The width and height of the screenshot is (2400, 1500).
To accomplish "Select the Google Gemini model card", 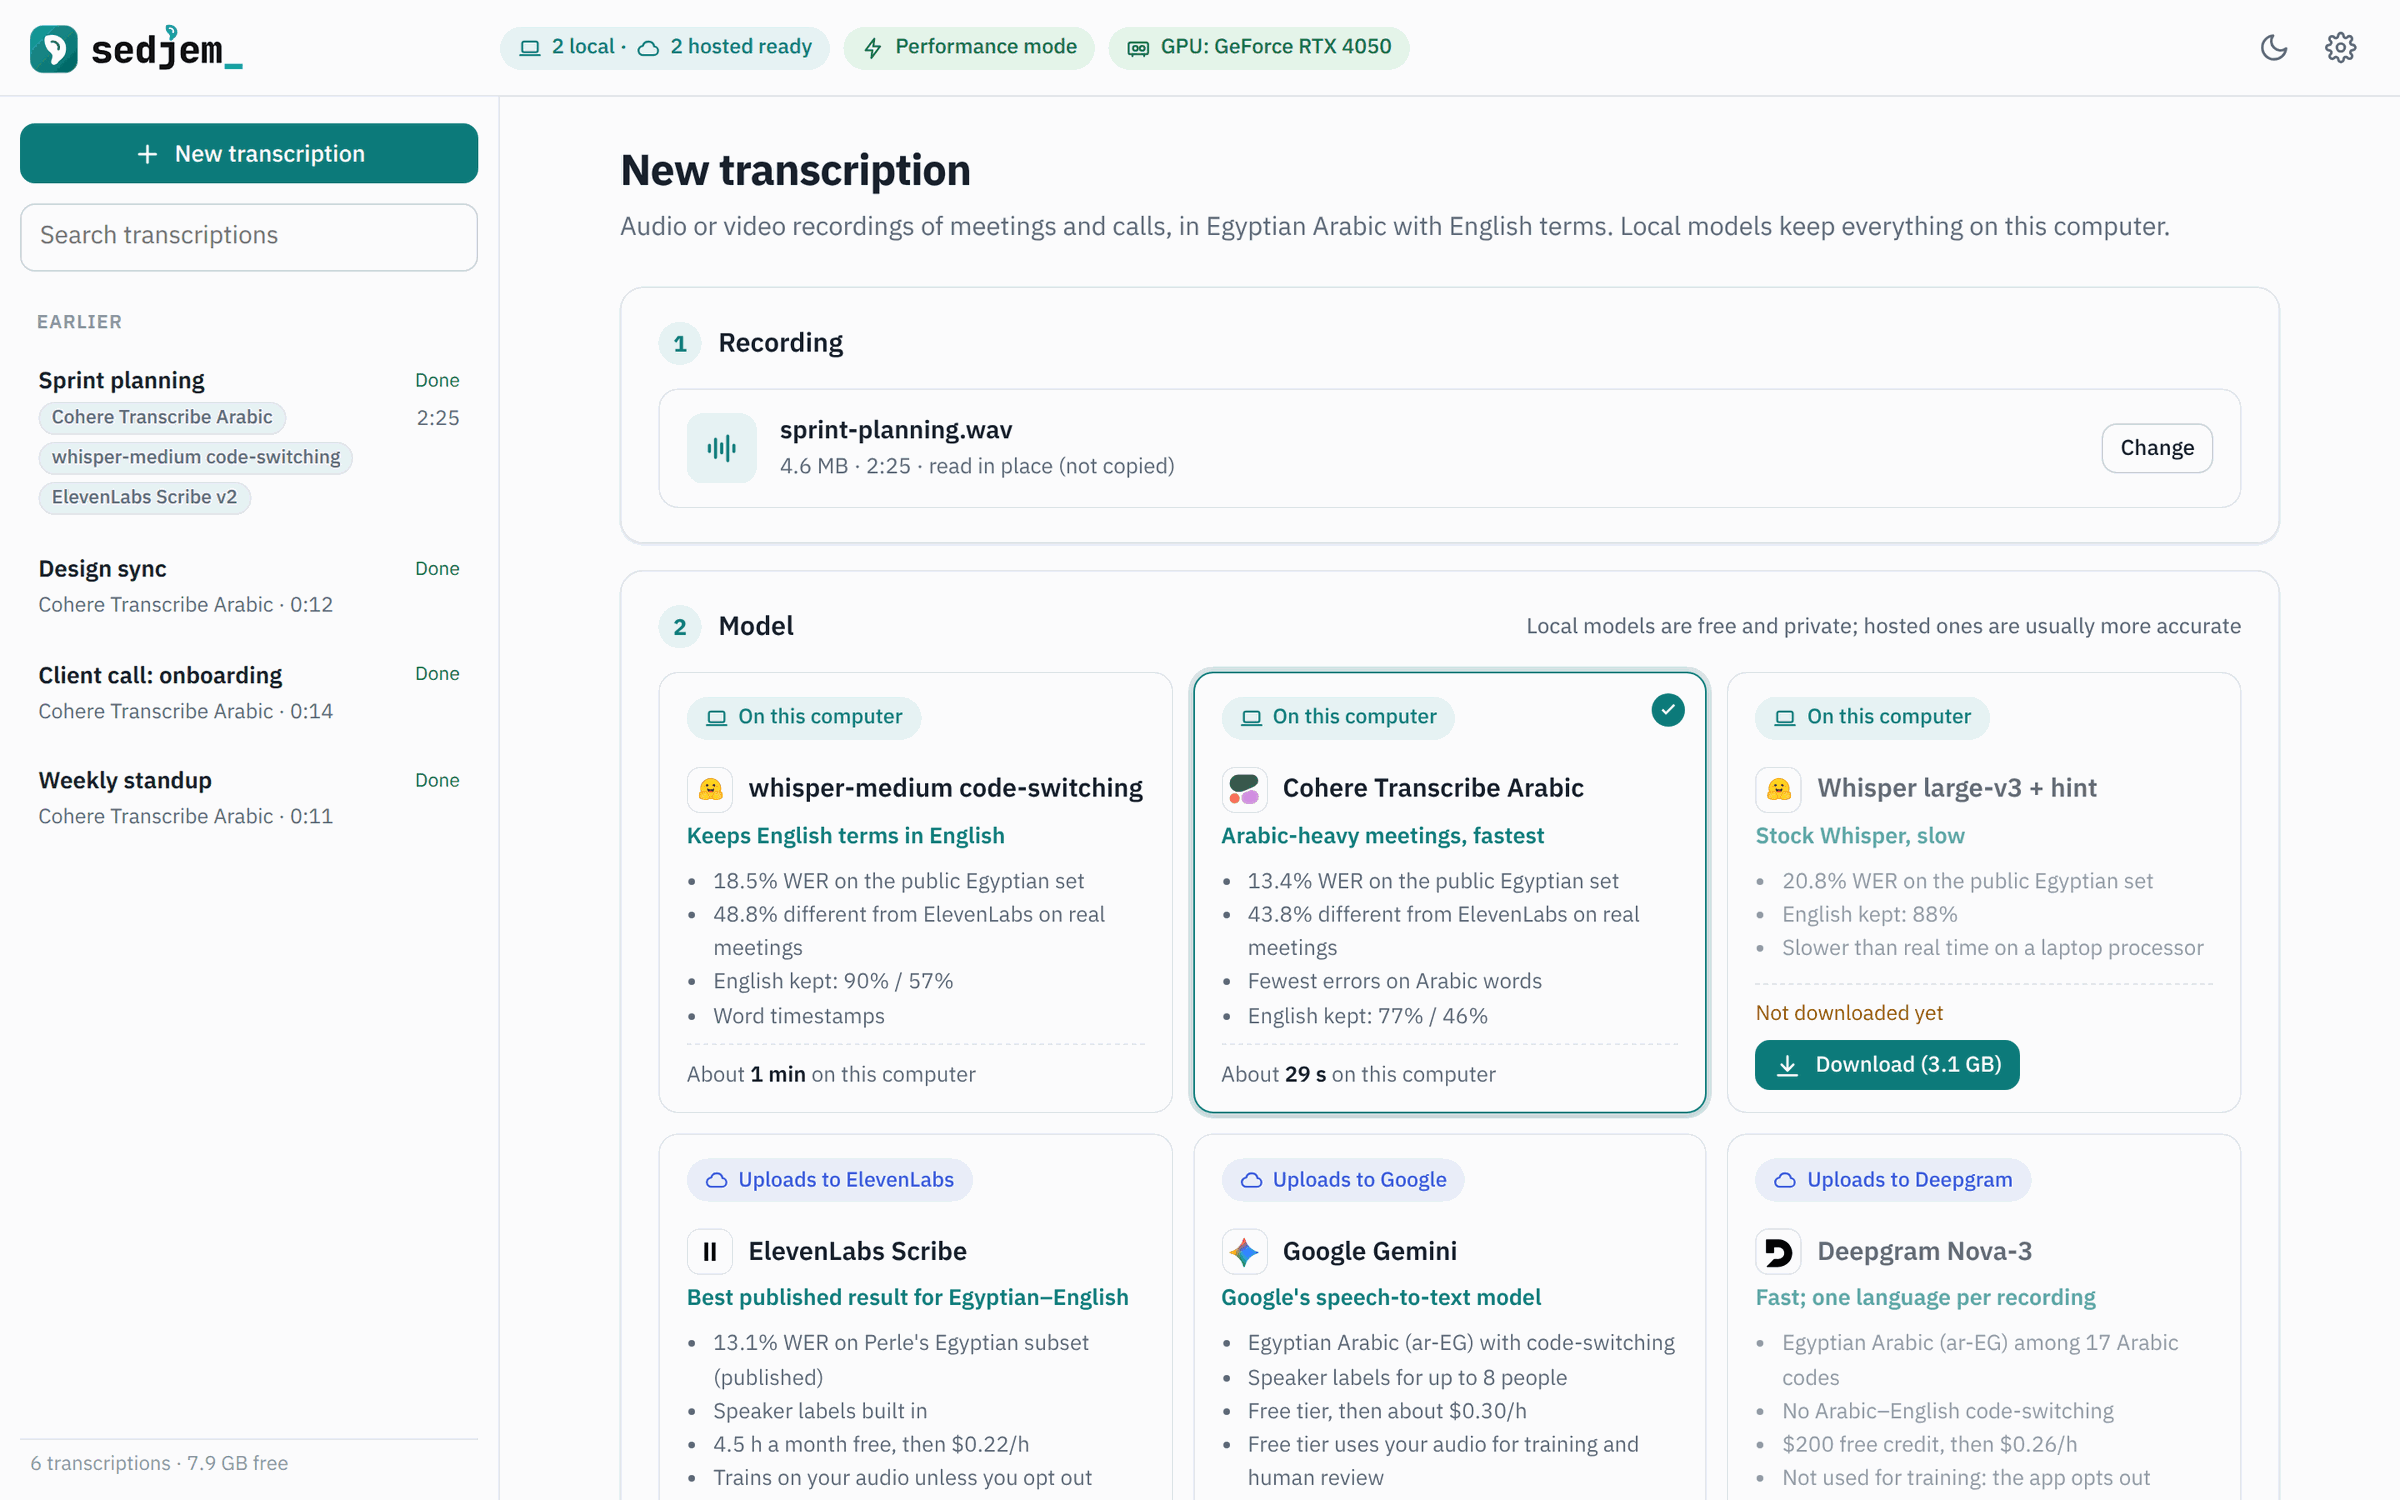I will tap(1449, 1318).
